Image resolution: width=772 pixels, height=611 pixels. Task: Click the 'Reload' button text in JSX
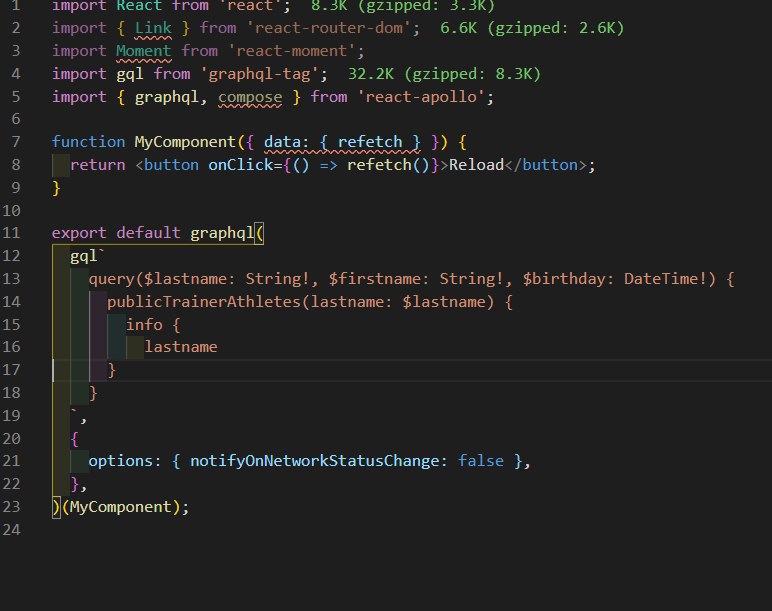click(x=476, y=165)
